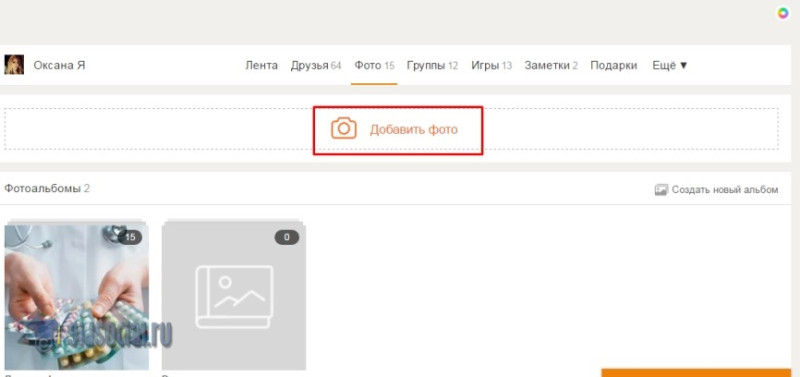Viewport: 800px width, 377px height.
Task: Click the 15 photo count badge
Action: tap(130, 237)
